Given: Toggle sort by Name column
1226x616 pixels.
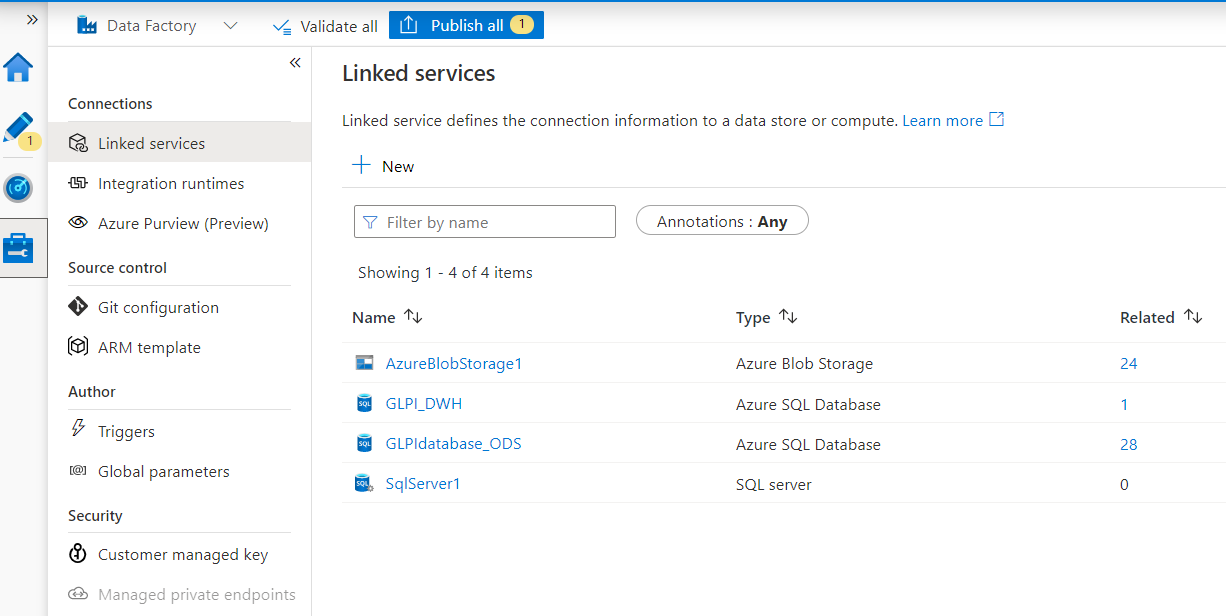Looking at the screenshot, I should (x=411, y=316).
